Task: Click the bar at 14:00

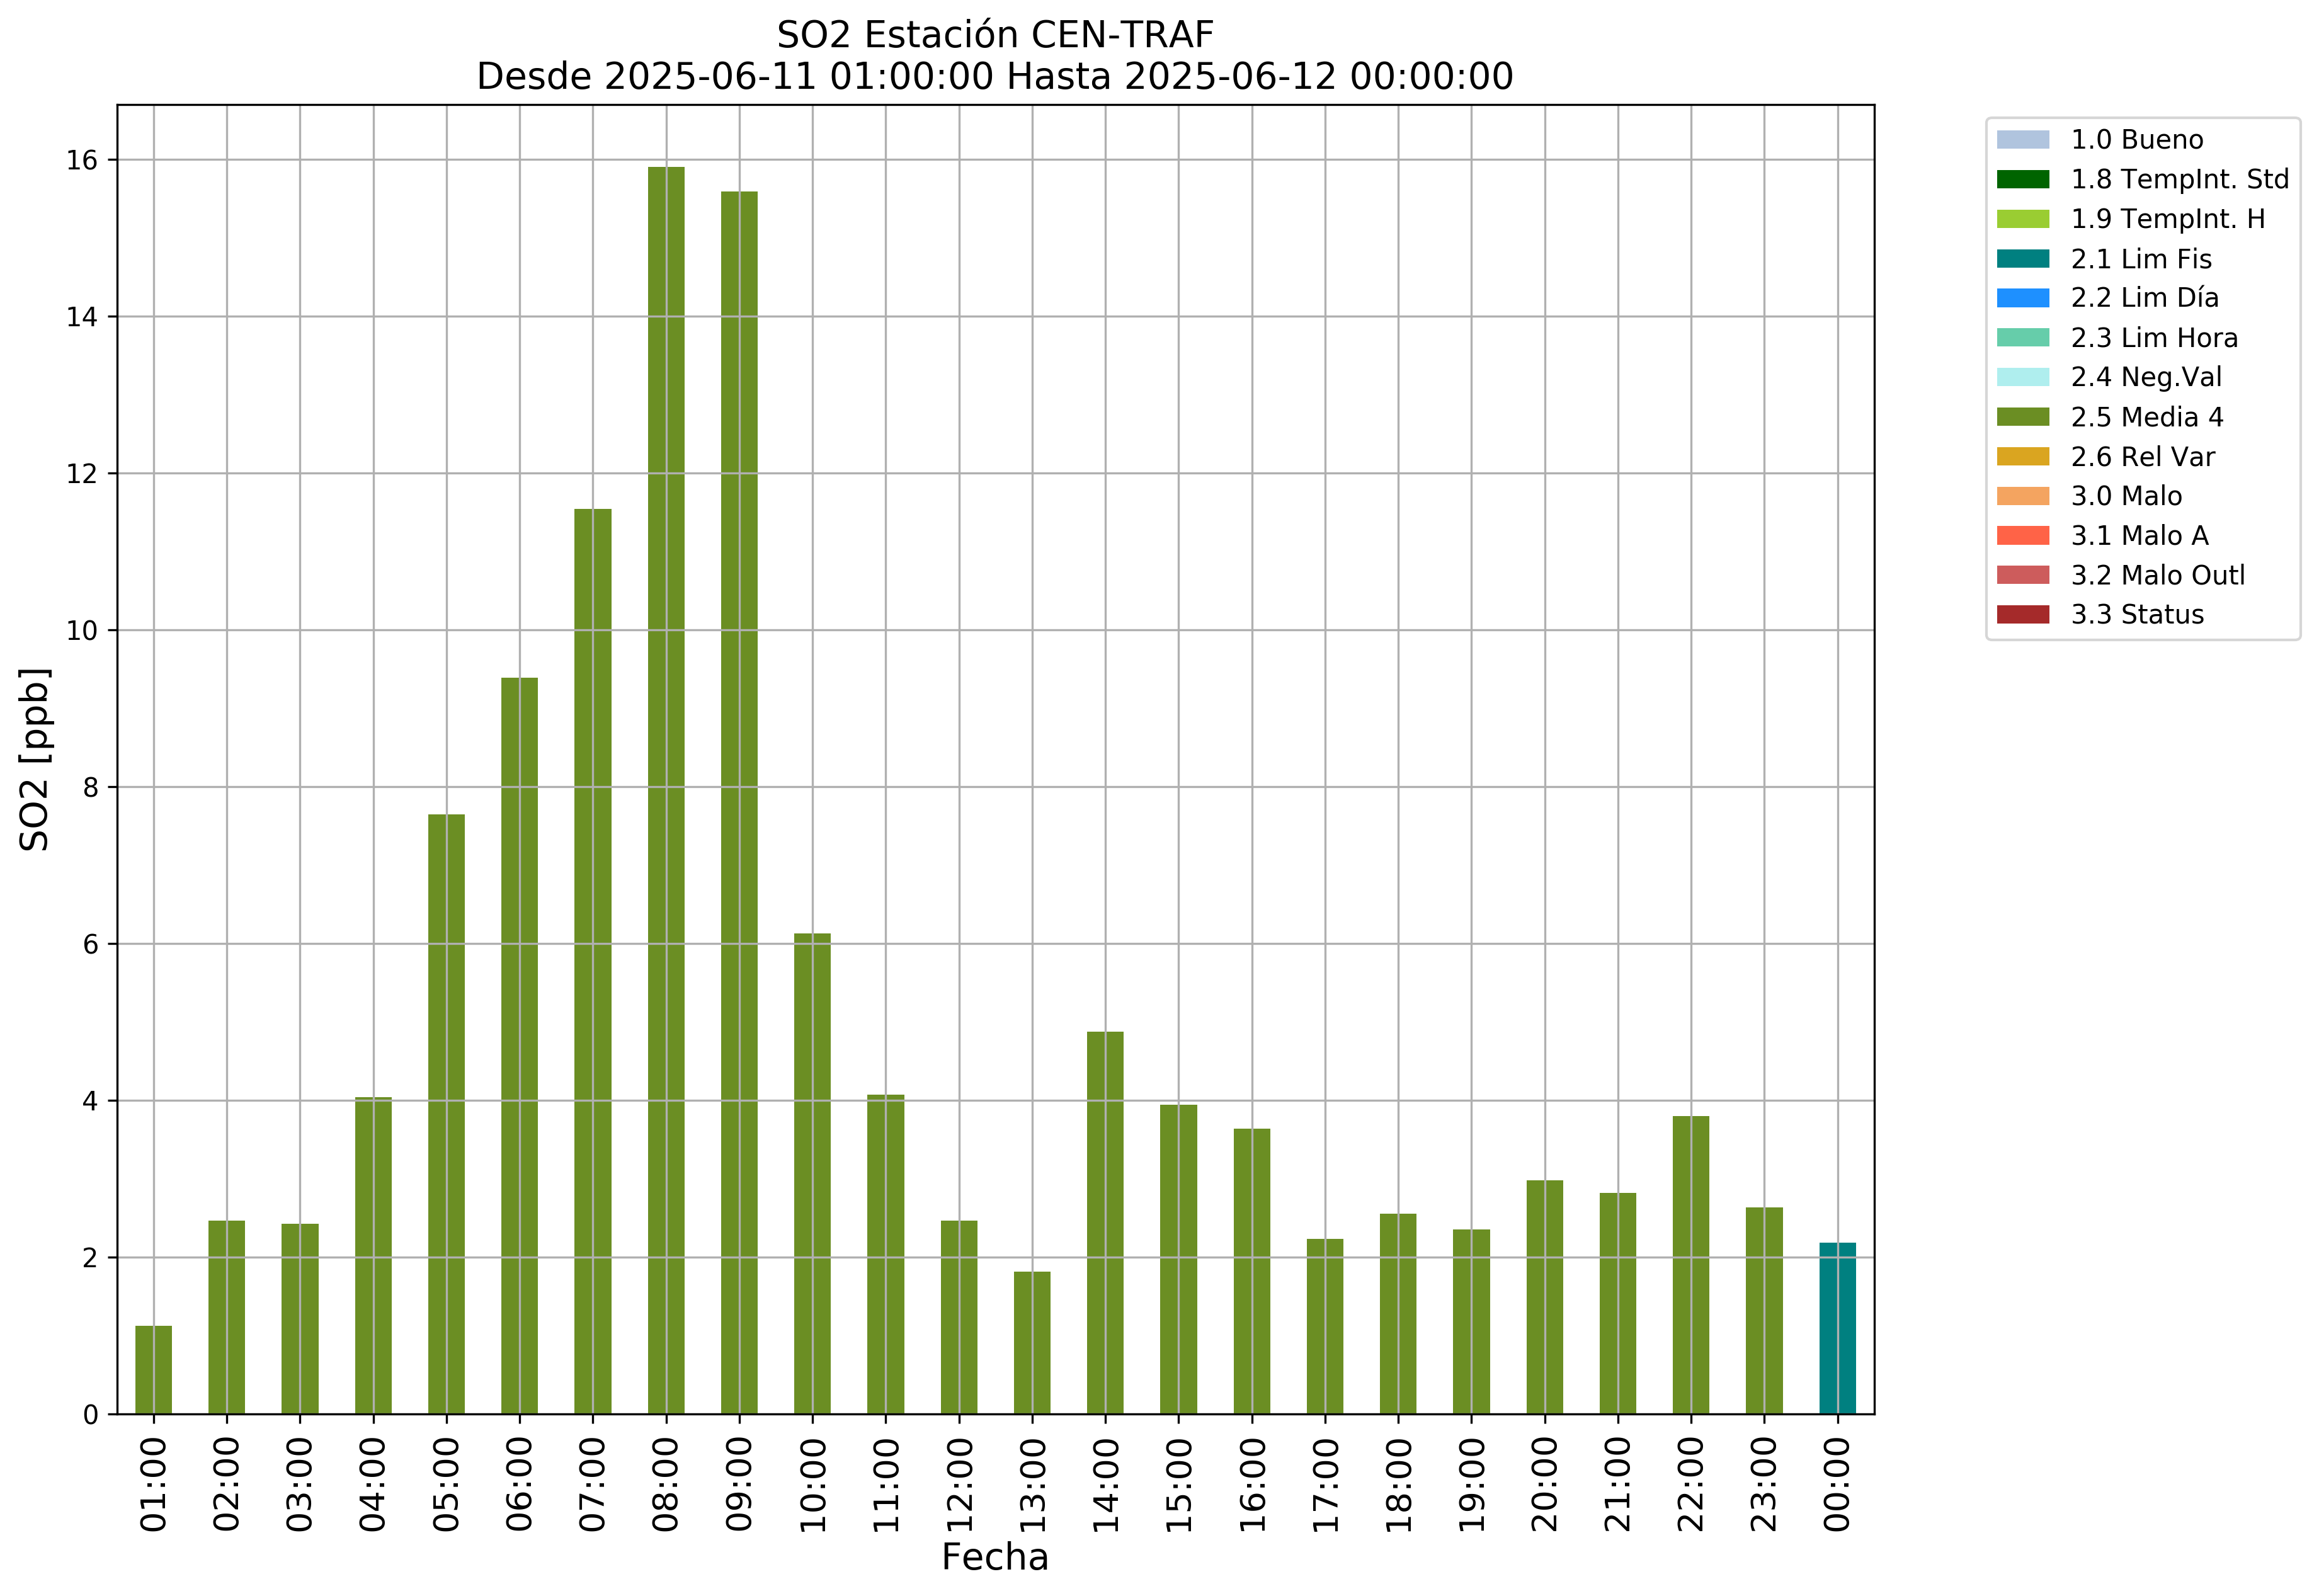Action: tap(1105, 1222)
